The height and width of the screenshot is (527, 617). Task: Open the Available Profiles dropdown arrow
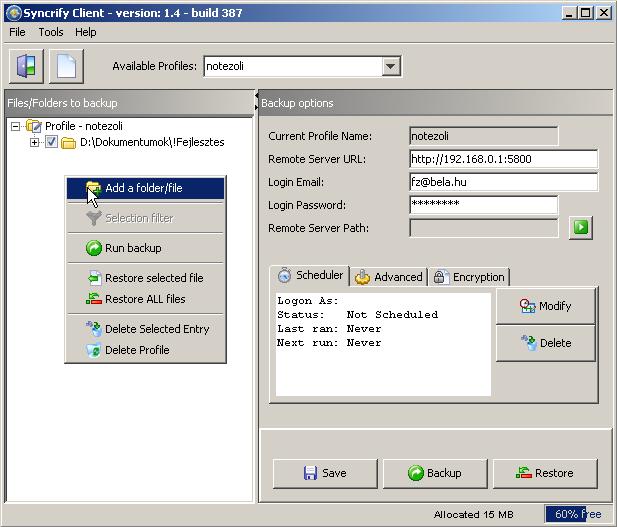pyautogui.click(x=391, y=66)
